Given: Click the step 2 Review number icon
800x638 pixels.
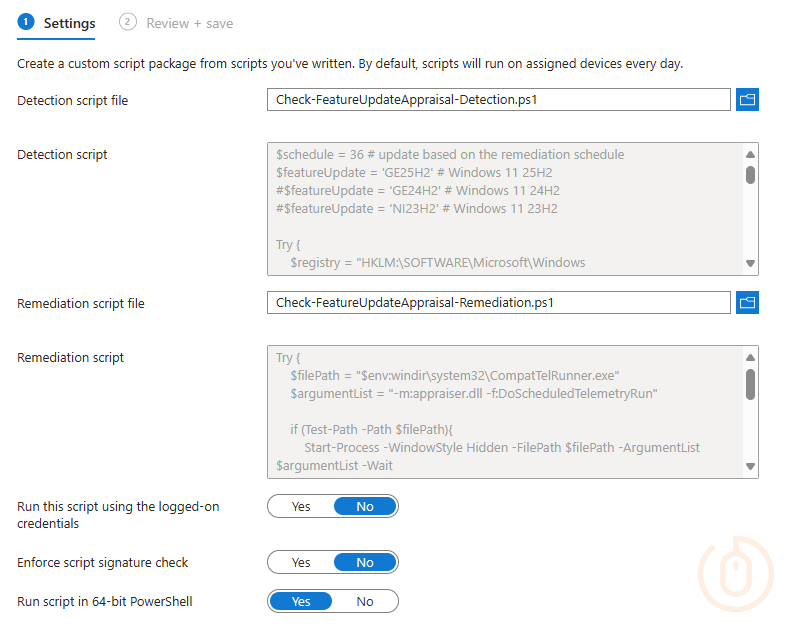Looking at the screenshot, I should click(127, 22).
